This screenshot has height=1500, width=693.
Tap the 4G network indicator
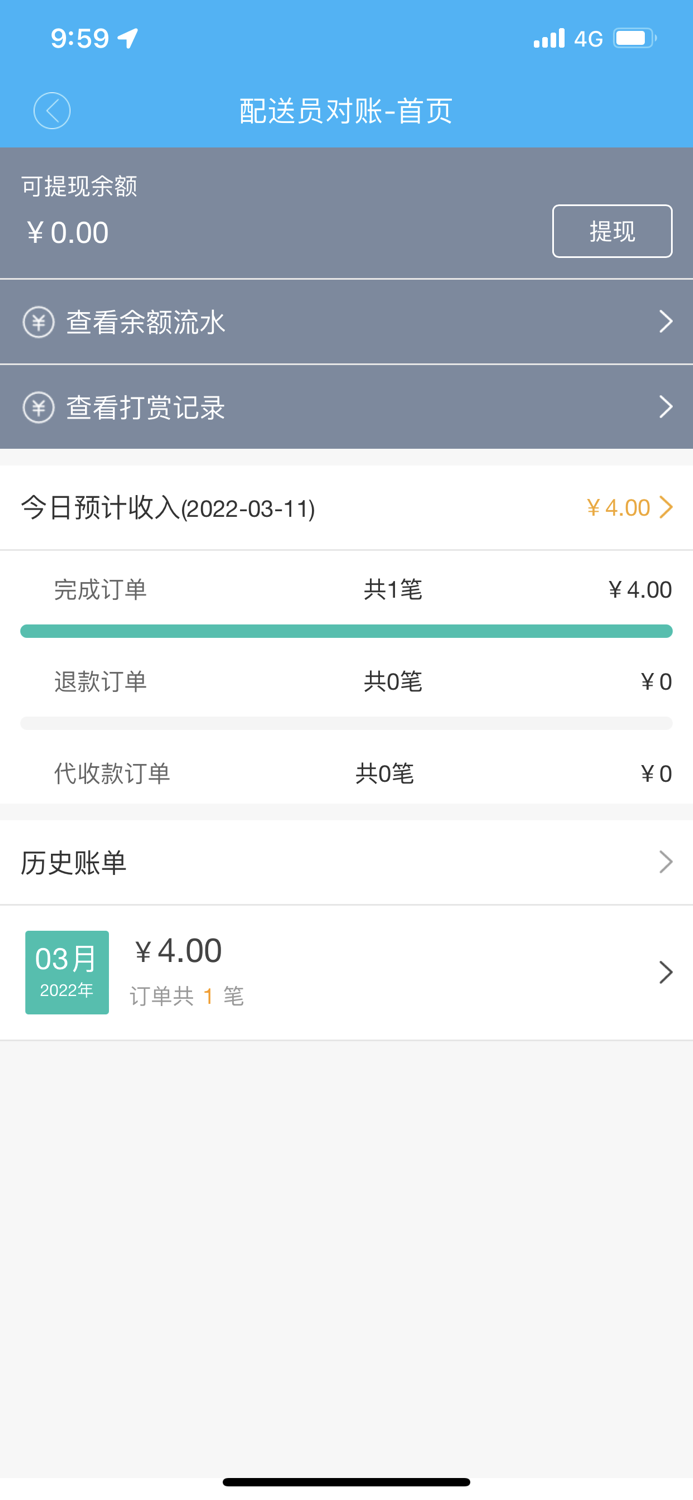click(588, 38)
